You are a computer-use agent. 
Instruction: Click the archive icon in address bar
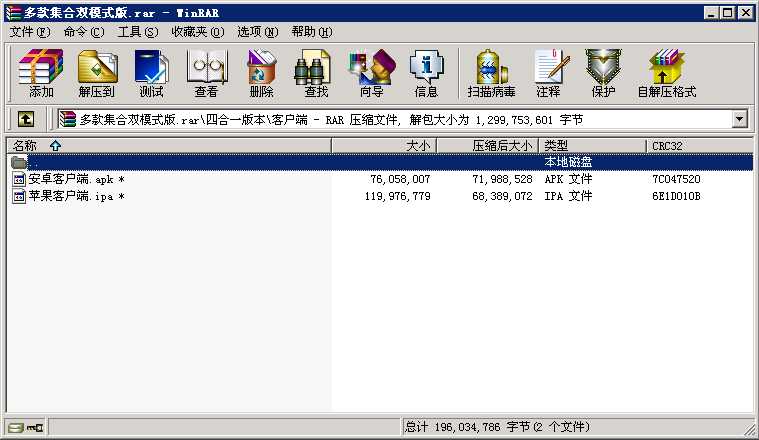point(68,119)
